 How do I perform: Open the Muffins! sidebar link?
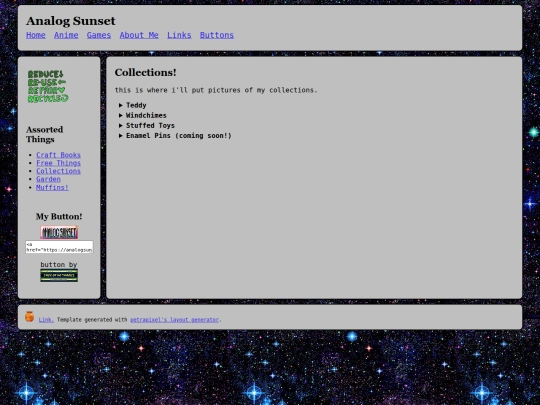point(52,187)
